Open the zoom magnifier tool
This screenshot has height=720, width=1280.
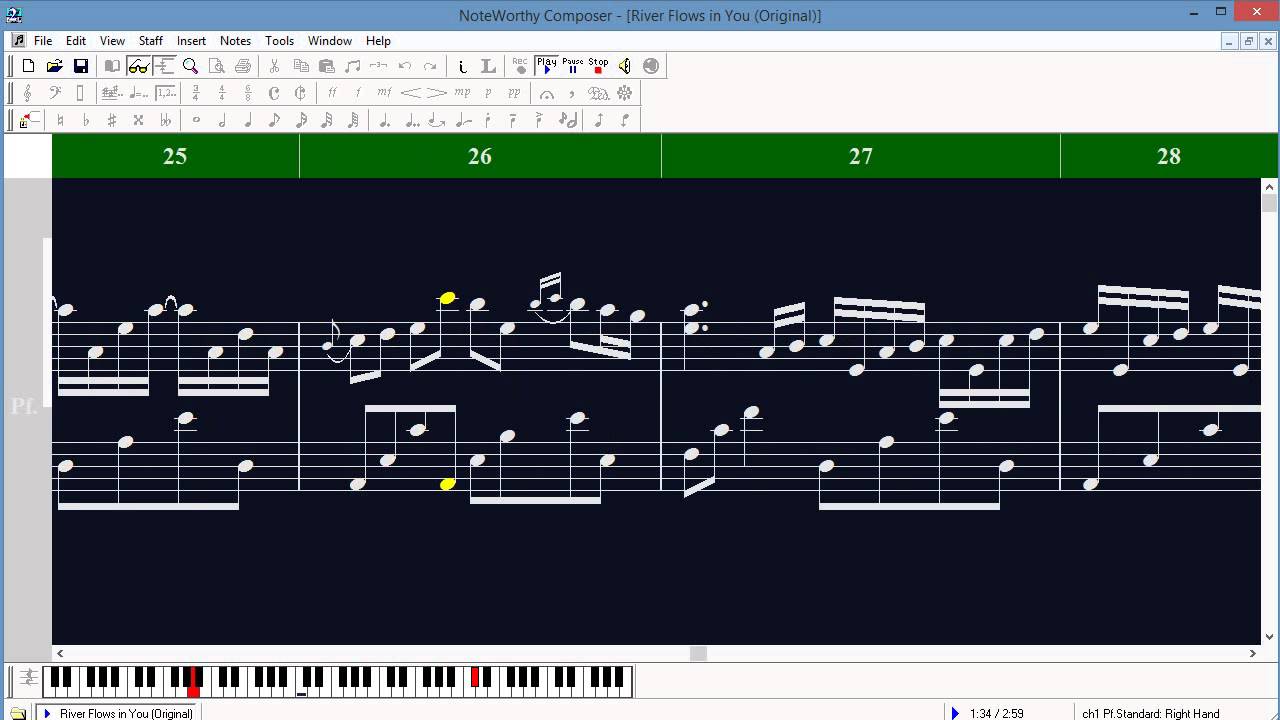pyautogui.click(x=190, y=66)
